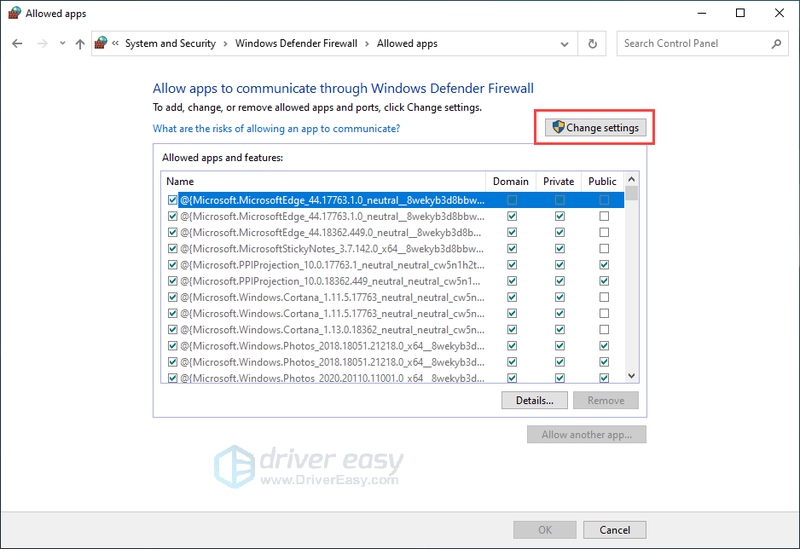
Task: Click the Allowed apps title bar icon
Action: coord(14,13)
